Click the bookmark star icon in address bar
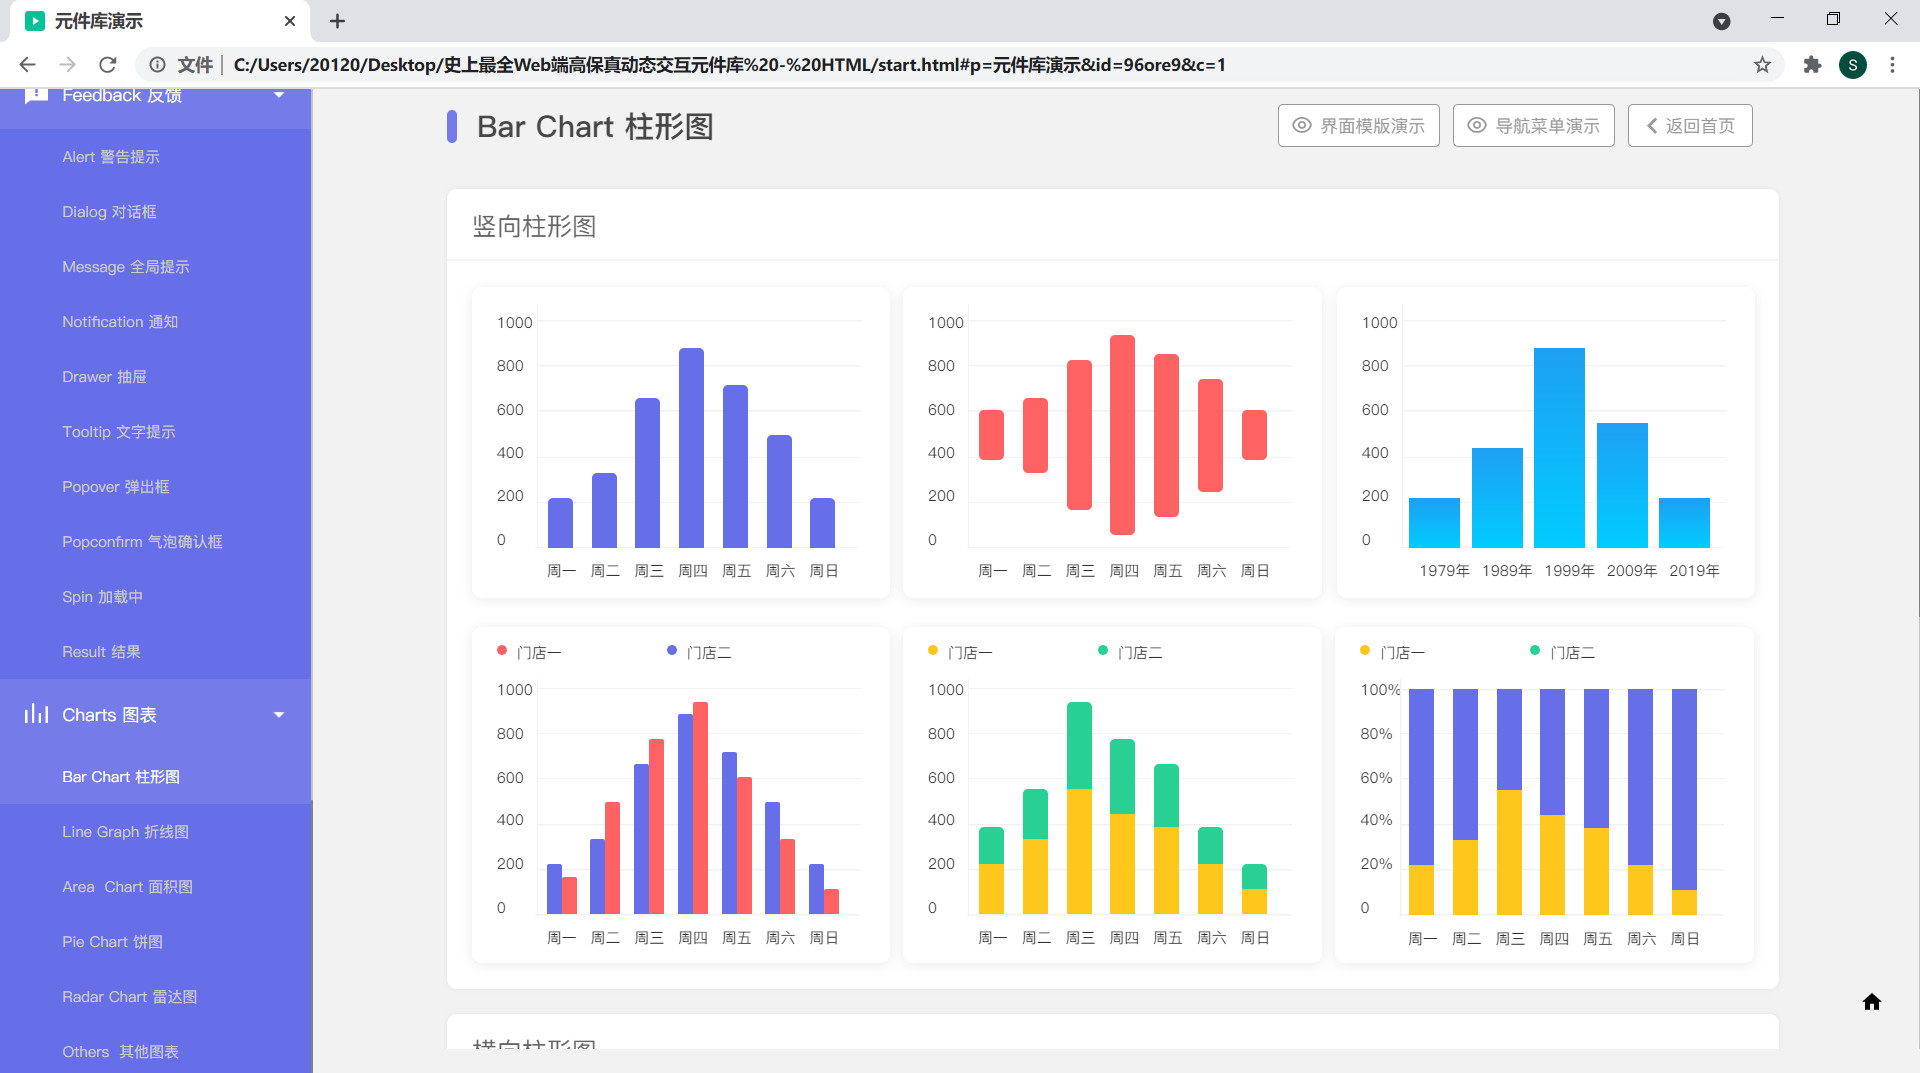 pyautogui.click(x=1762, y=65)
